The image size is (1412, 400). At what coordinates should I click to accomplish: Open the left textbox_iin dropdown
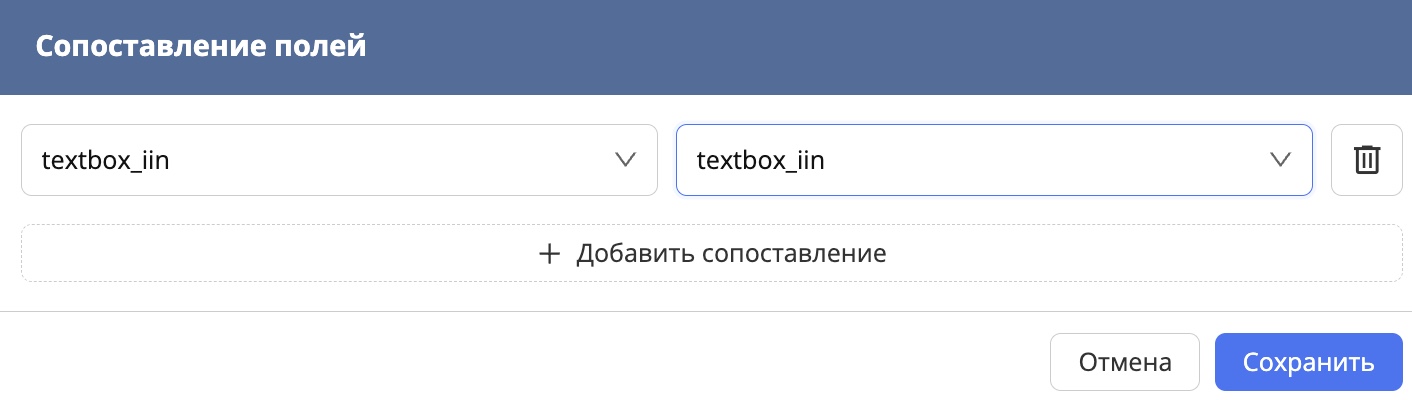coord(339,160)
